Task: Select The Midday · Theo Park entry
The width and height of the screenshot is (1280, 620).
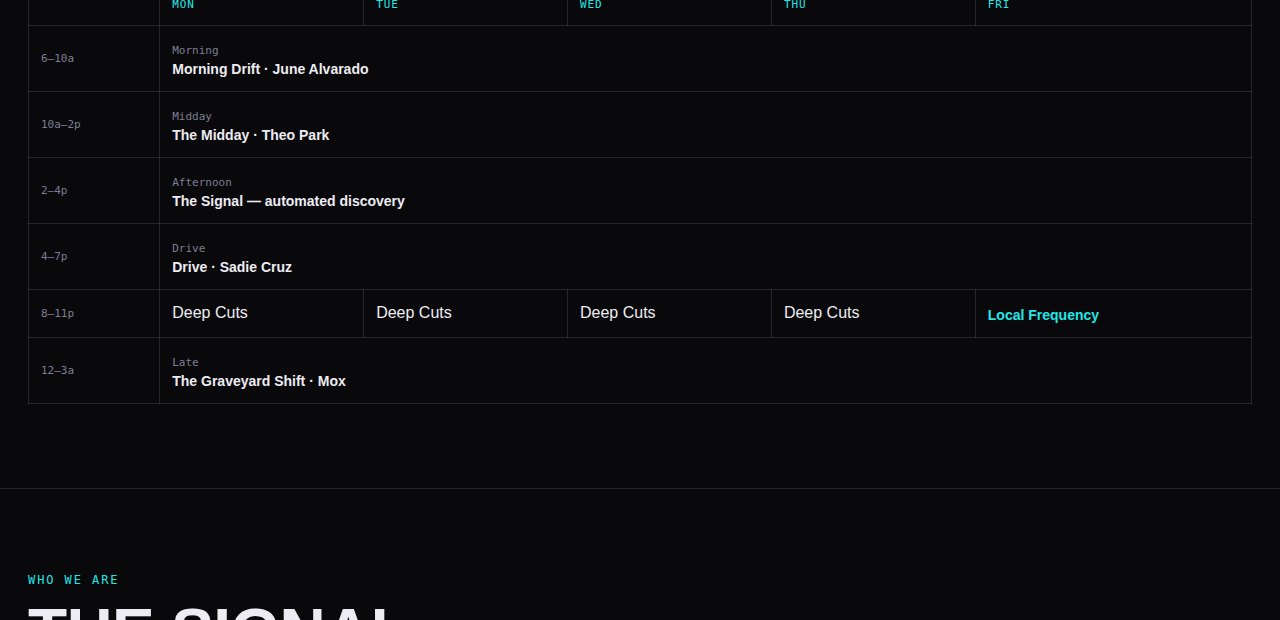Action: click(250, 135)
